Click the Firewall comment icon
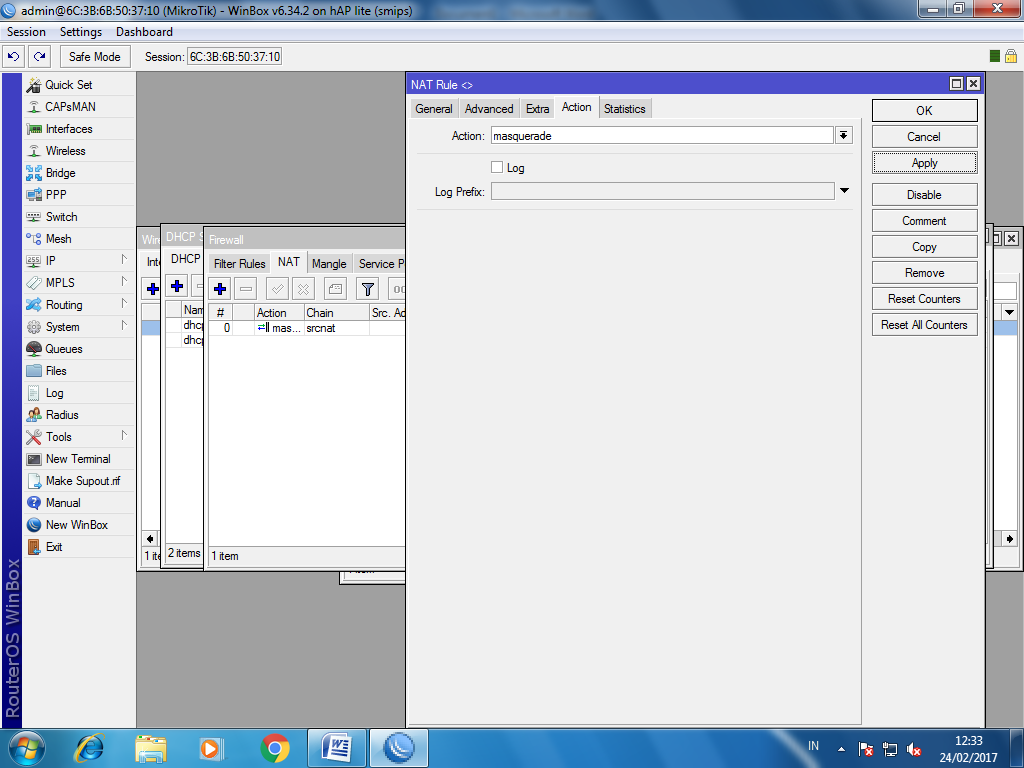Screen dimensions: 1024x768 (335, 289)
